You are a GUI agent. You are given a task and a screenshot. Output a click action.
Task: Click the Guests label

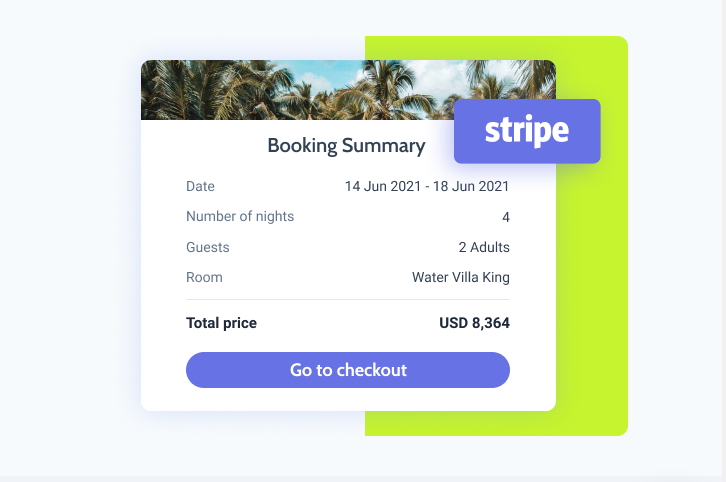pos(208,247)
